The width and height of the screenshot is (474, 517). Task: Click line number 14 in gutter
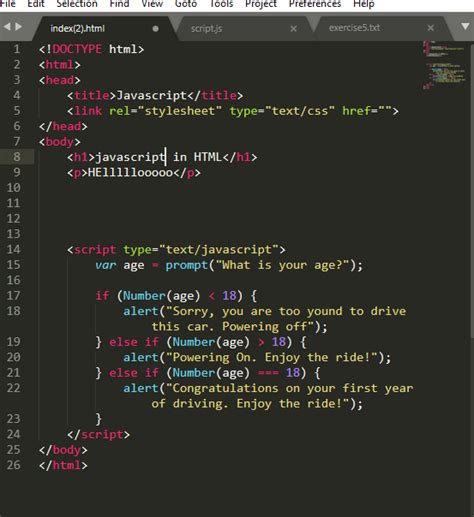click(x=13, y=249)
